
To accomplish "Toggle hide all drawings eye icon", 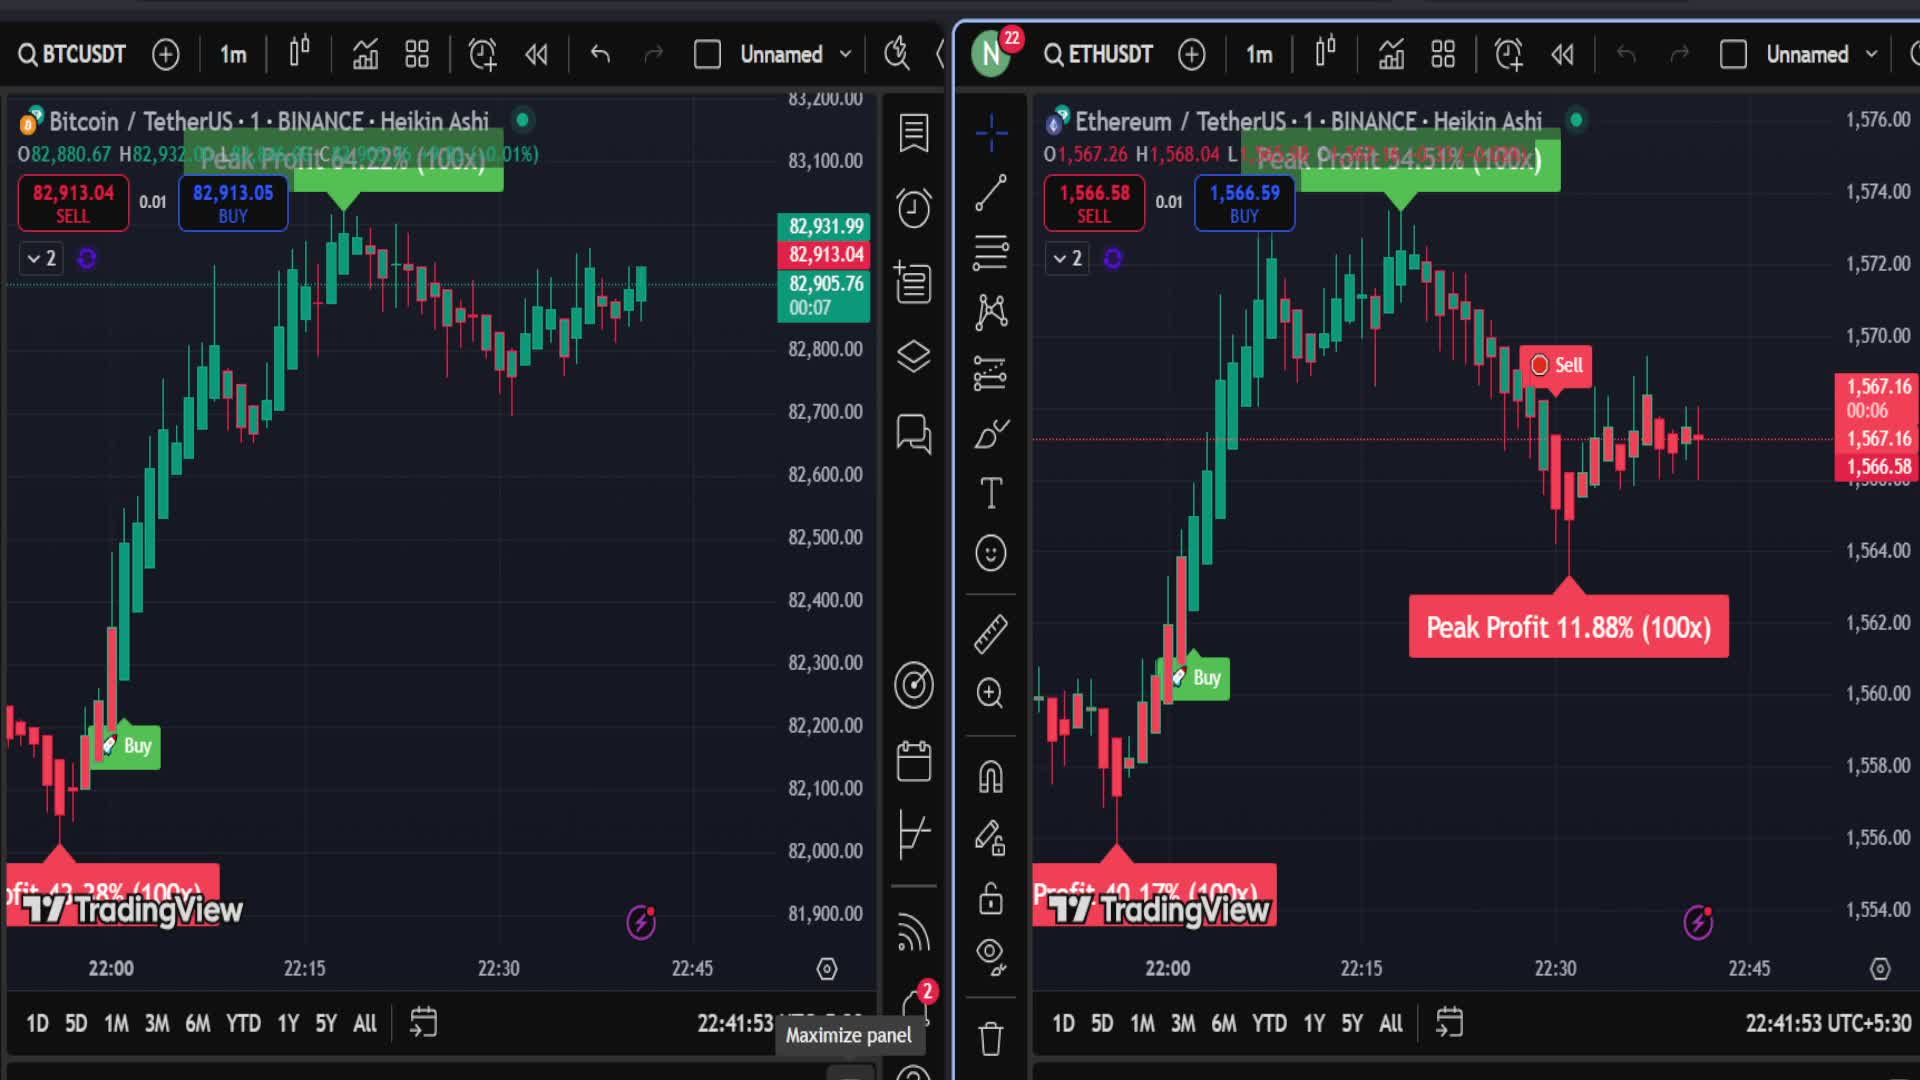I will coord(991,957).
